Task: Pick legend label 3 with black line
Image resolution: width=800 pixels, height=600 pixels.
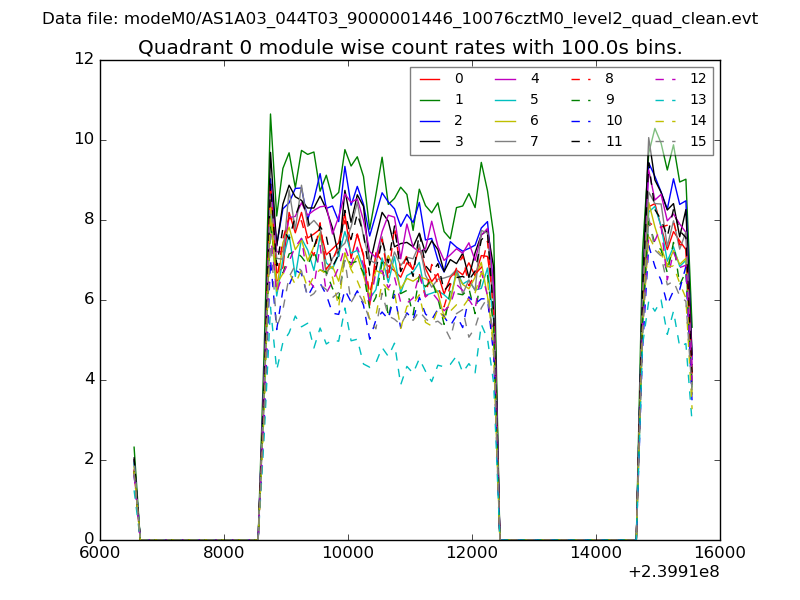Action: pos(459,141)
